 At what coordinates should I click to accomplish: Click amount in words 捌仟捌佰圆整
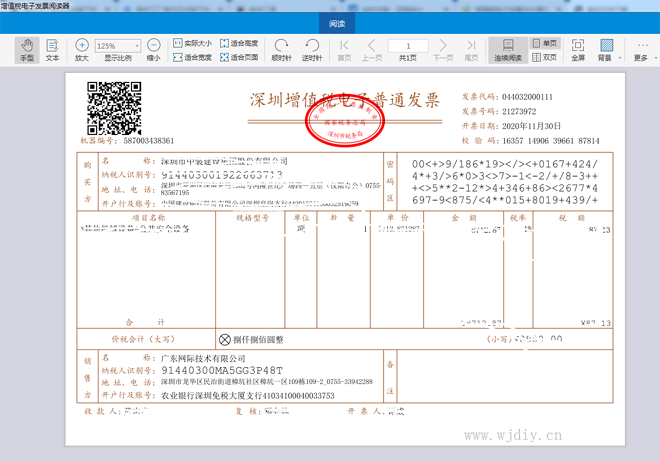click(258, 340)
